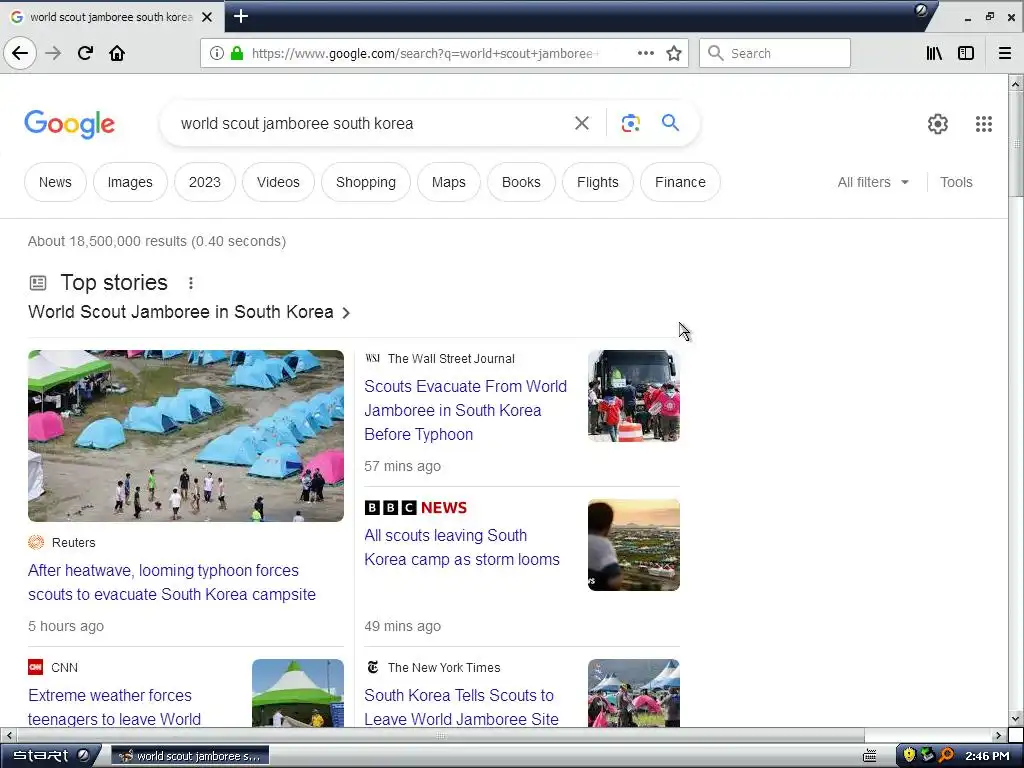Screen dimensions: 1024x768
Task: Click the Google logo
Action: [x=69, y=124]
